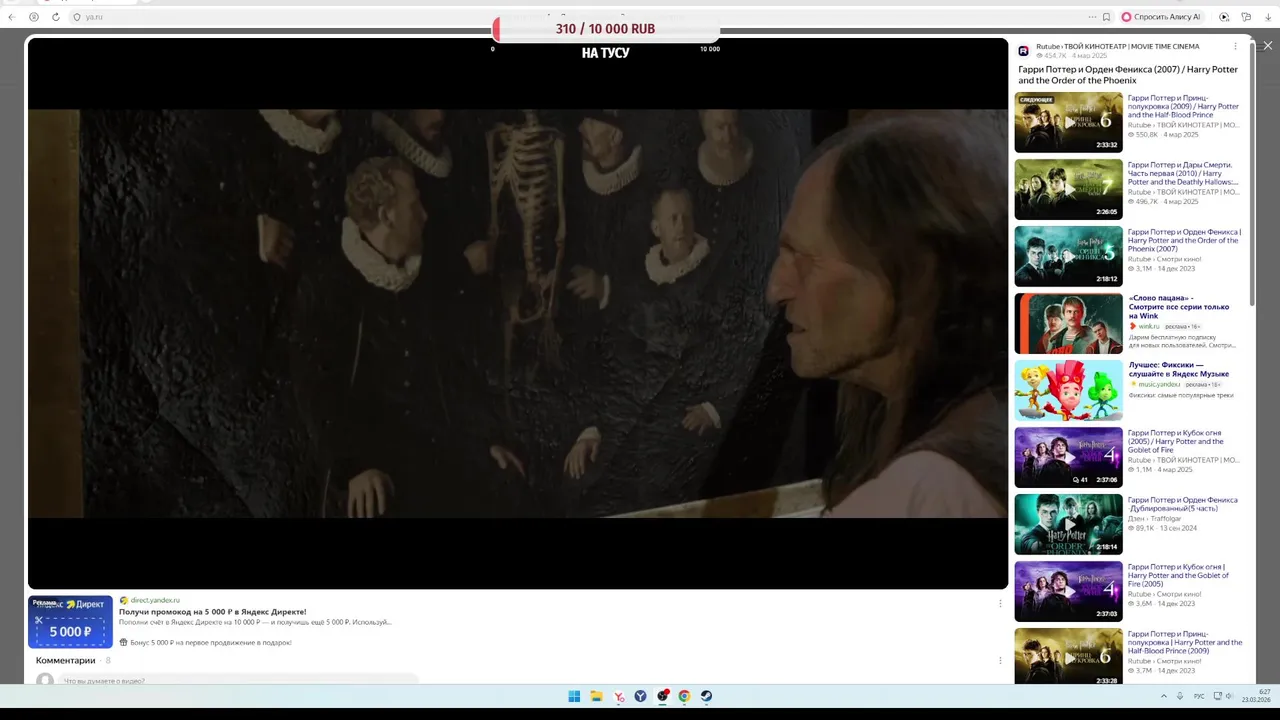Open Steam from the taskbar
Screen dimensions: 1280x720
pyautogui.click(x=706, y=696)
